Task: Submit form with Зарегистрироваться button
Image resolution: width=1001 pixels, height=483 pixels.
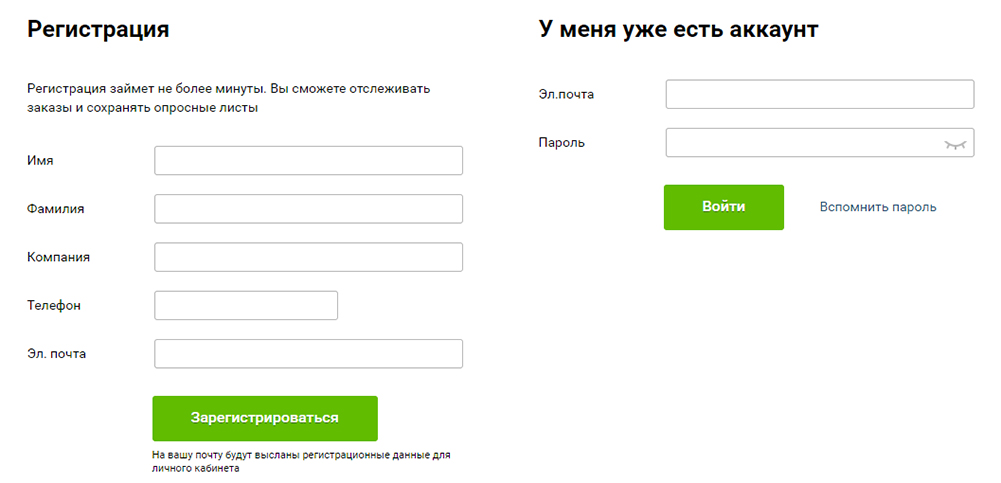Action: [x=265, y=419]
